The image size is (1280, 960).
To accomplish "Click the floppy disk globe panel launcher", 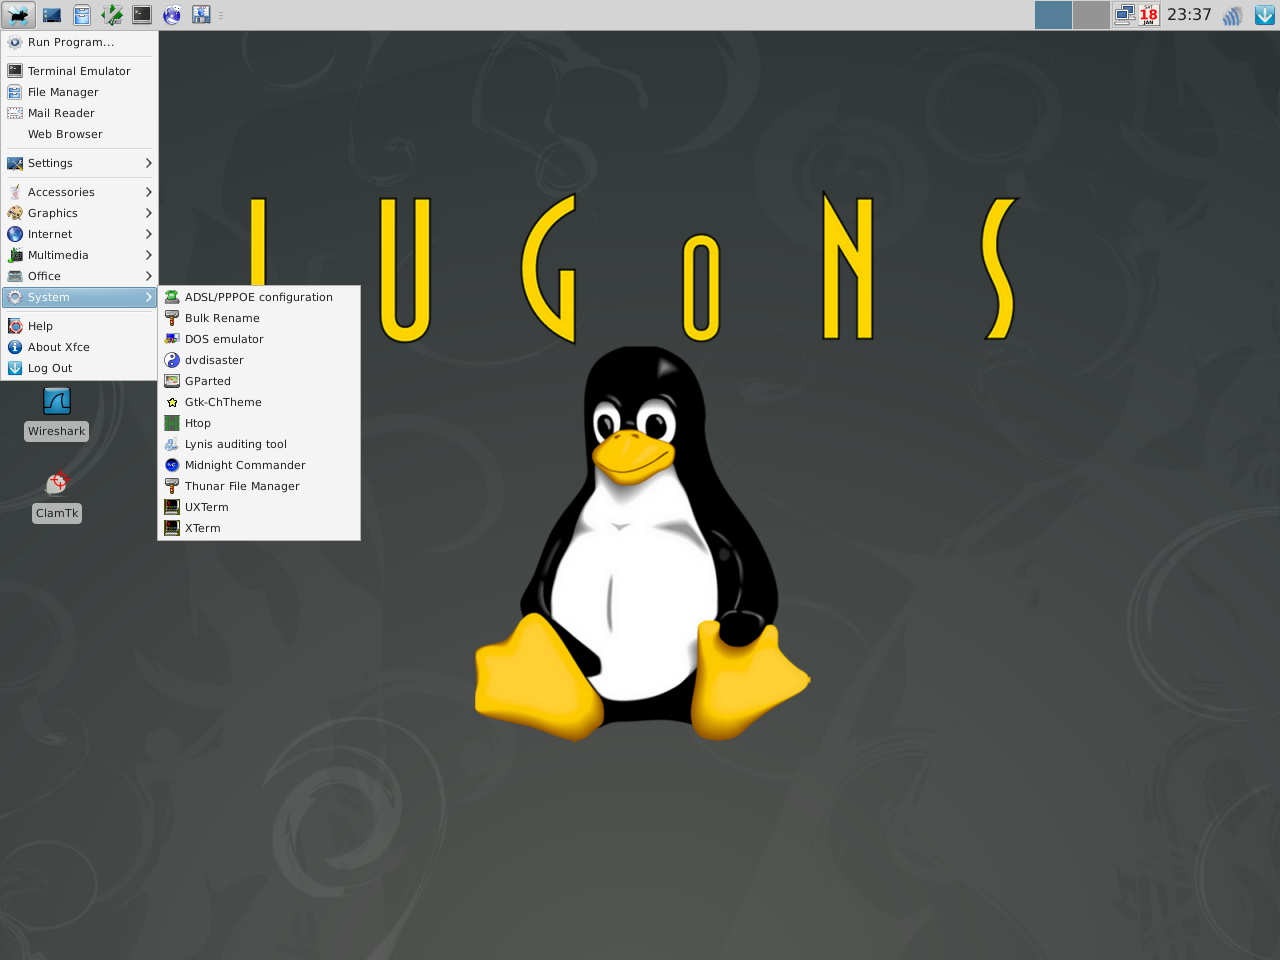I will pos(202,15).
